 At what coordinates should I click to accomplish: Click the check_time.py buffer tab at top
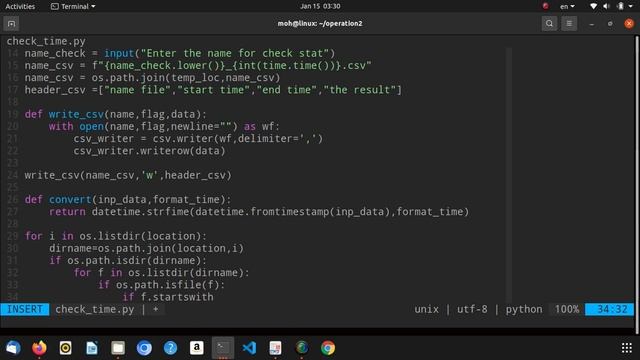tap(46, 41)
